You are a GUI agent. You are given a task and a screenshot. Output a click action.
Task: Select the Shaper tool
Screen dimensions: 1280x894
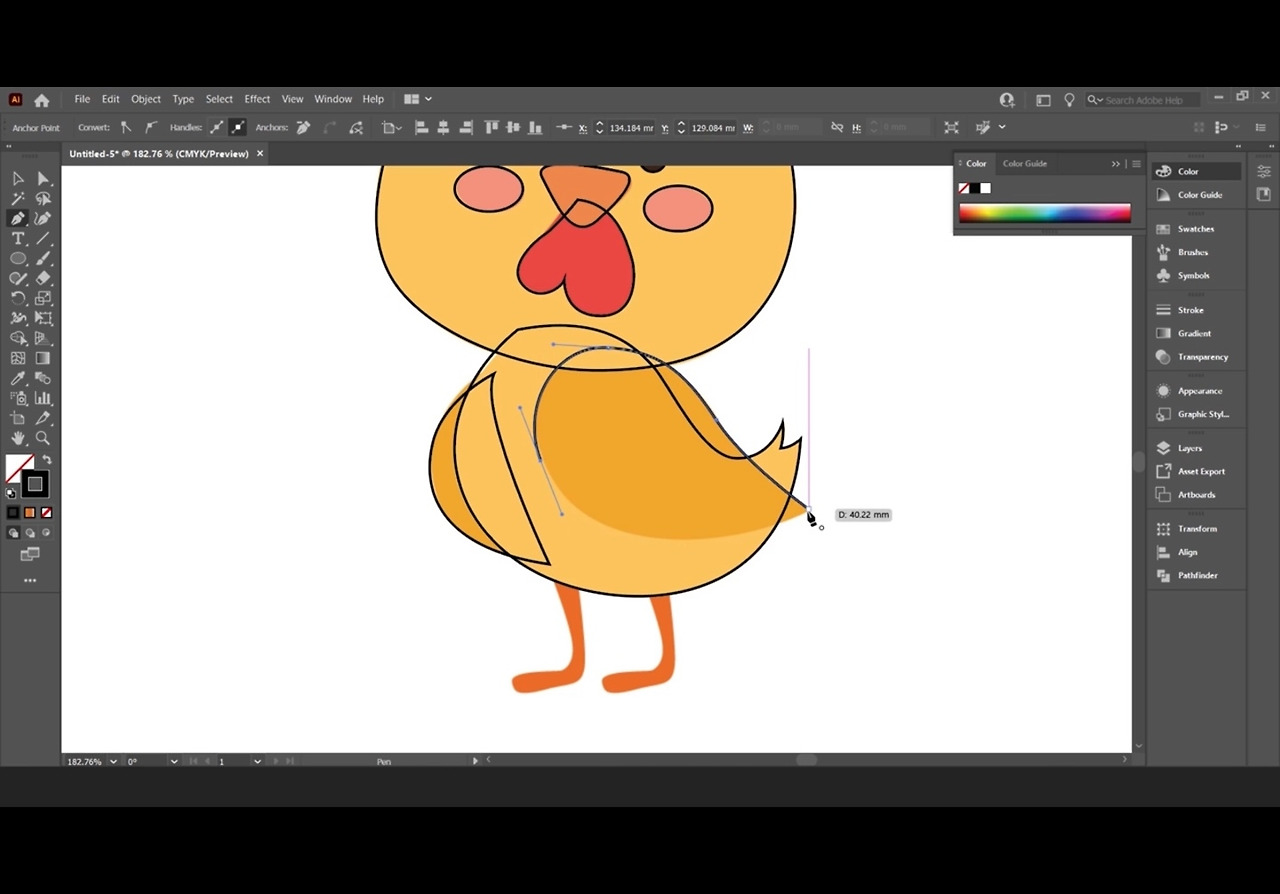tap(18, 278)
